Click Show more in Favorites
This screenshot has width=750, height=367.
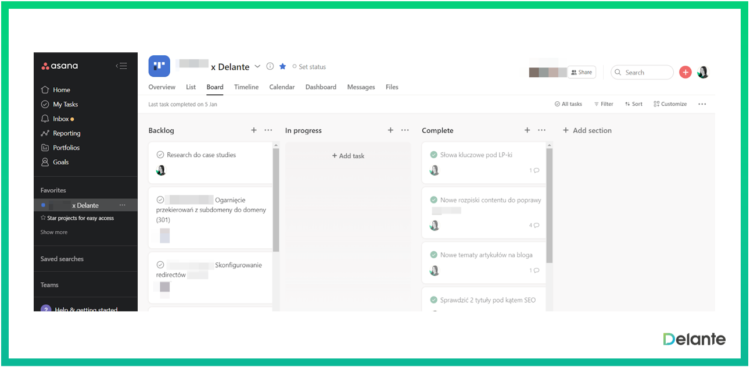[x=54, y=232]
